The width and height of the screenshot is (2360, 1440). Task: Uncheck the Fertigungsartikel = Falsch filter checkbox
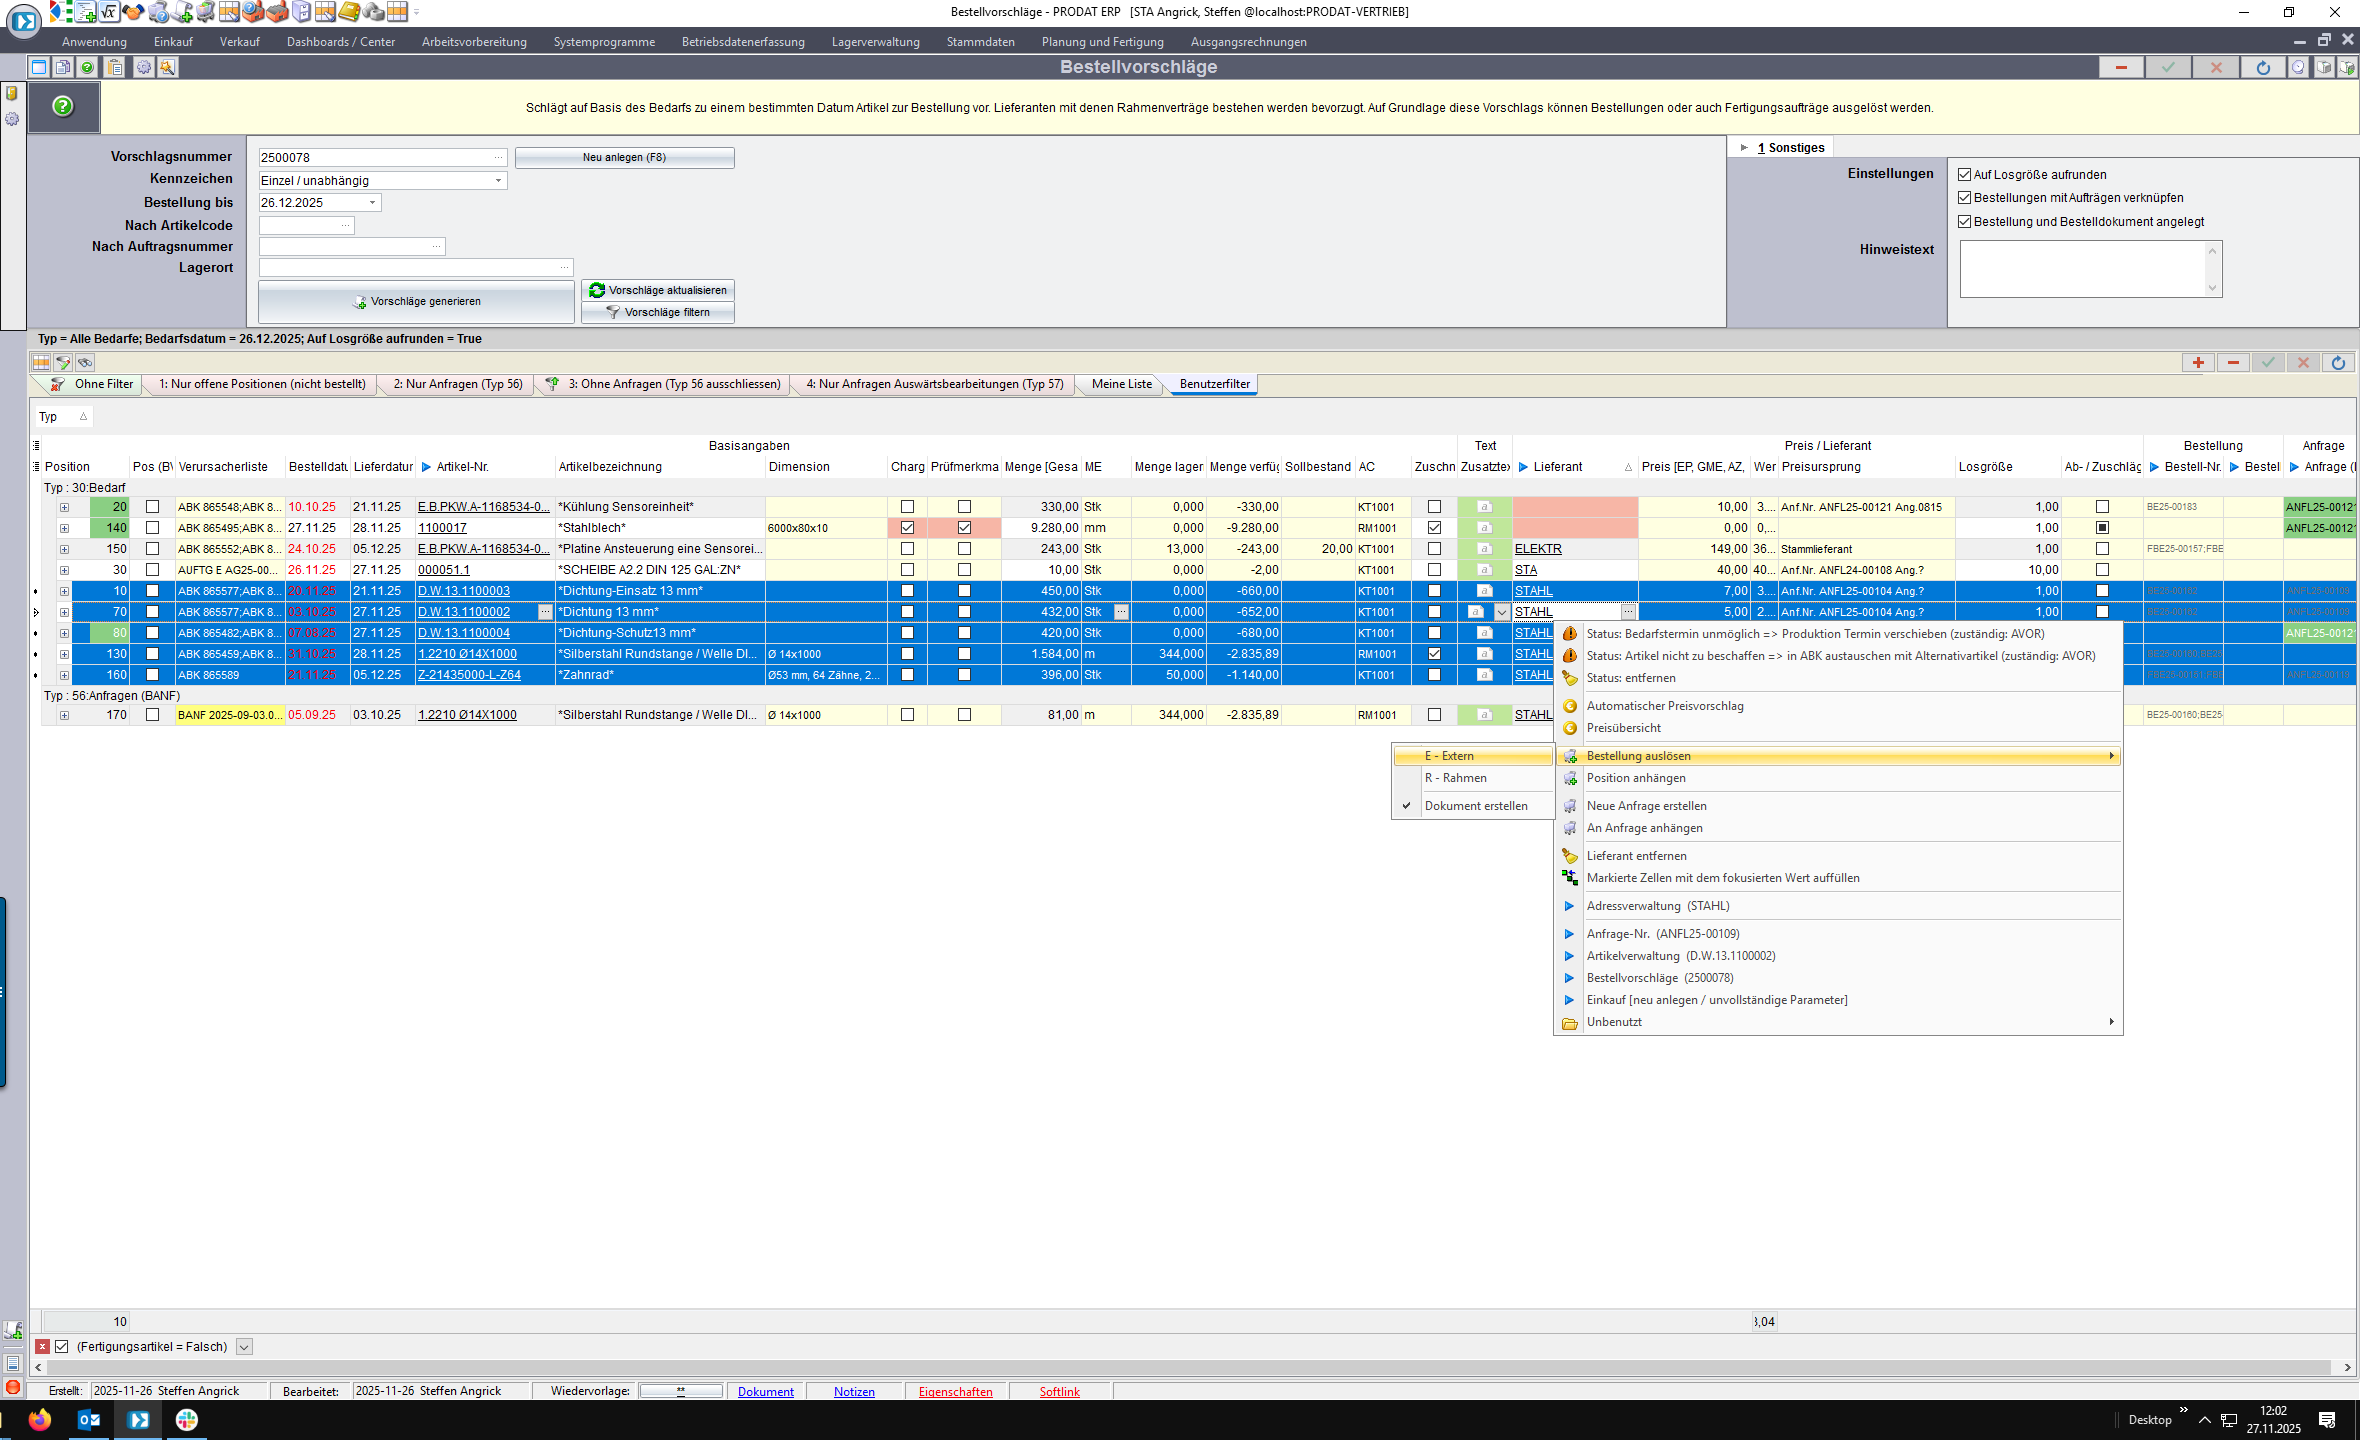62,1347
